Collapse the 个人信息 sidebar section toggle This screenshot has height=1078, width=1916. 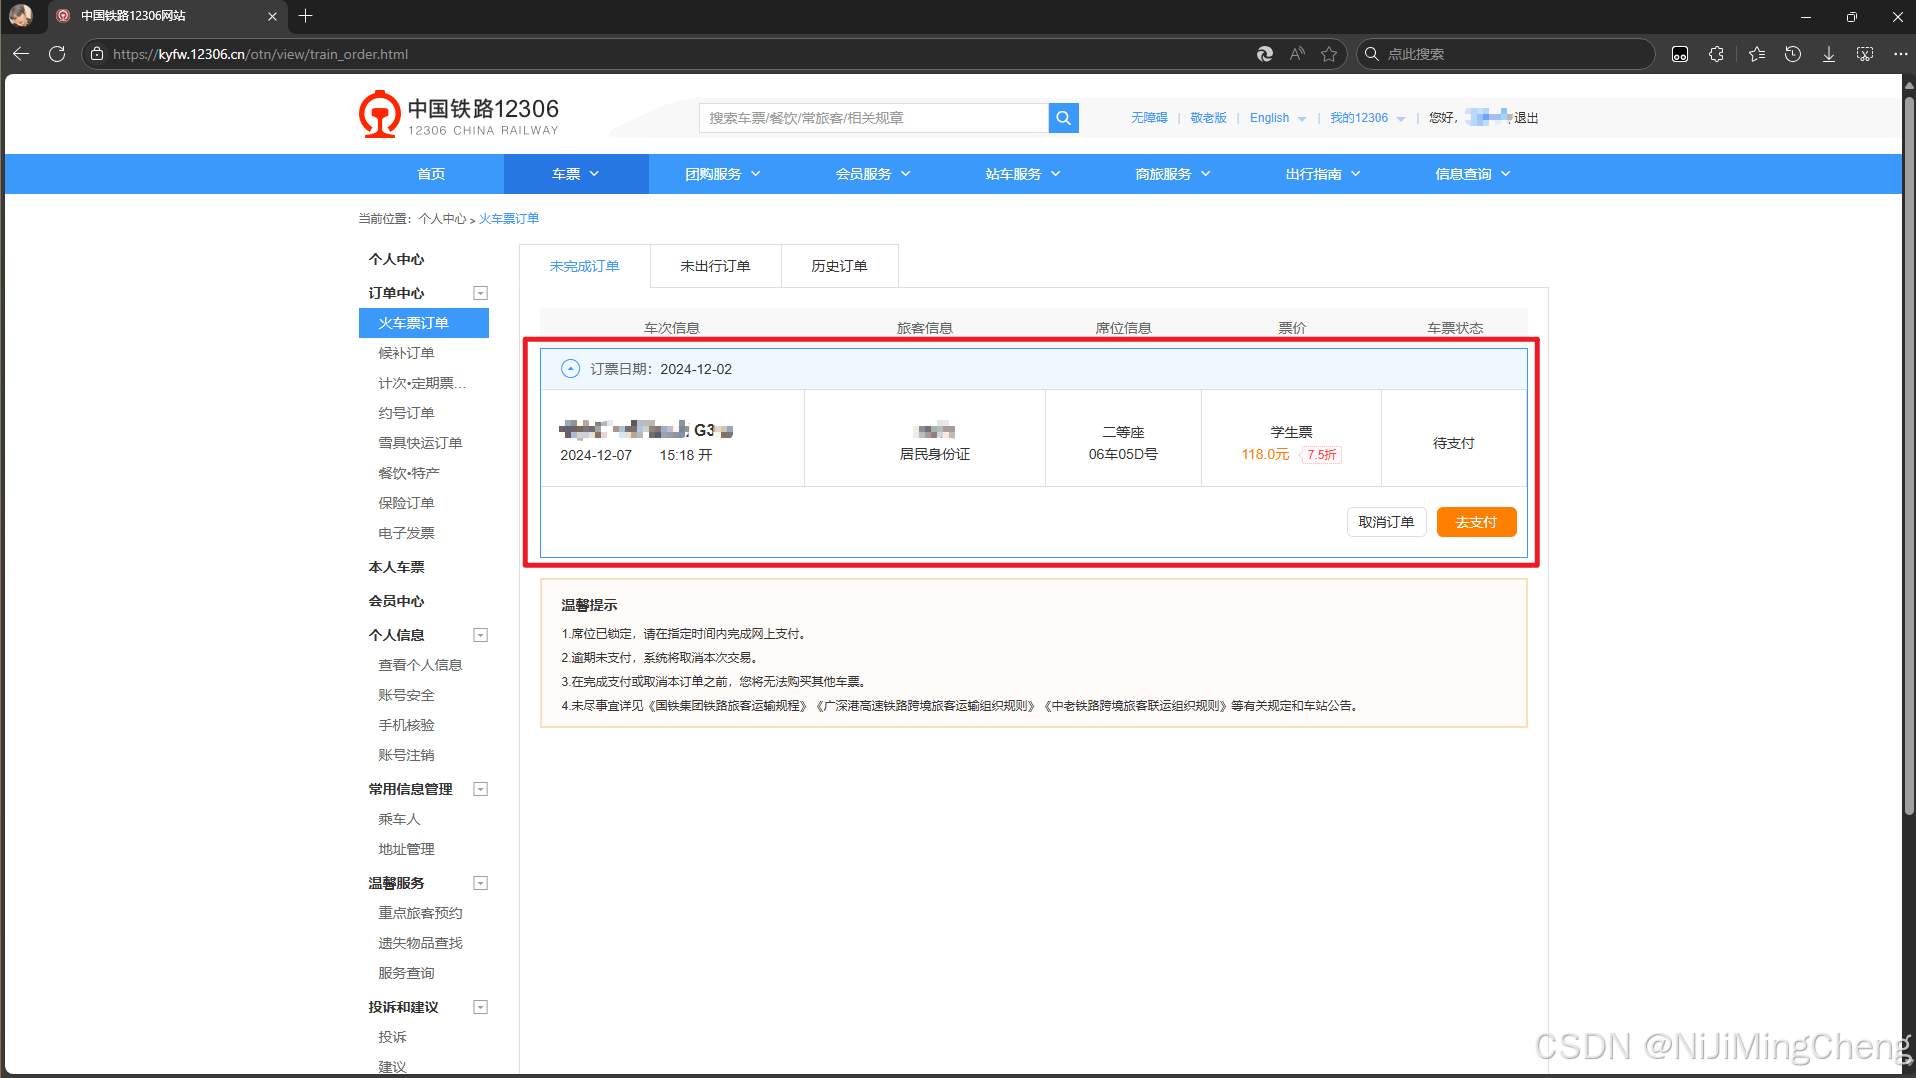click(480, 634)
